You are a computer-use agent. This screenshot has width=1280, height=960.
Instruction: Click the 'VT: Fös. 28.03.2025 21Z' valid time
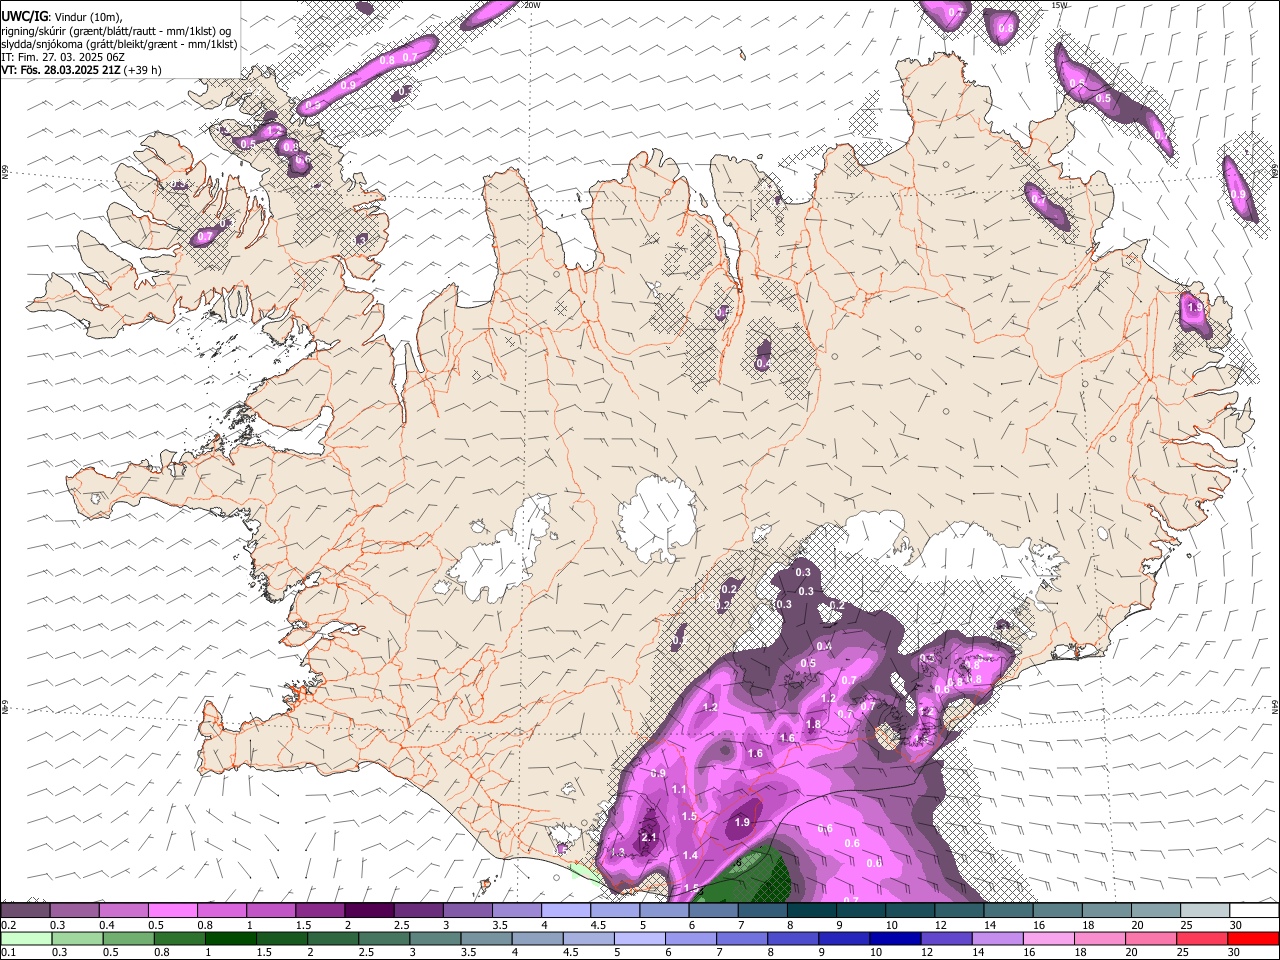pyautogui.click(x=60, y=70)
